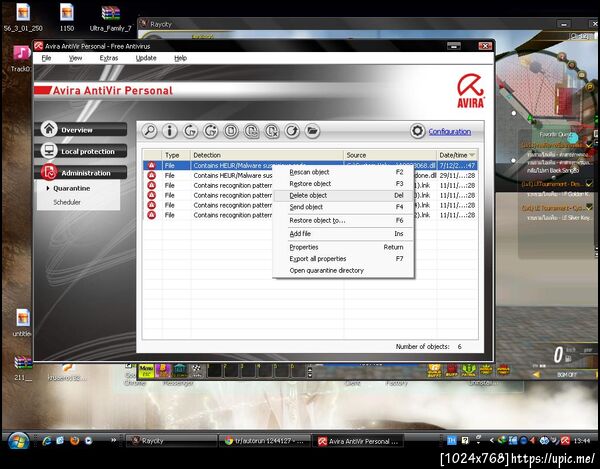Click the Windows Start orb
600x469 pixels.
18,441
